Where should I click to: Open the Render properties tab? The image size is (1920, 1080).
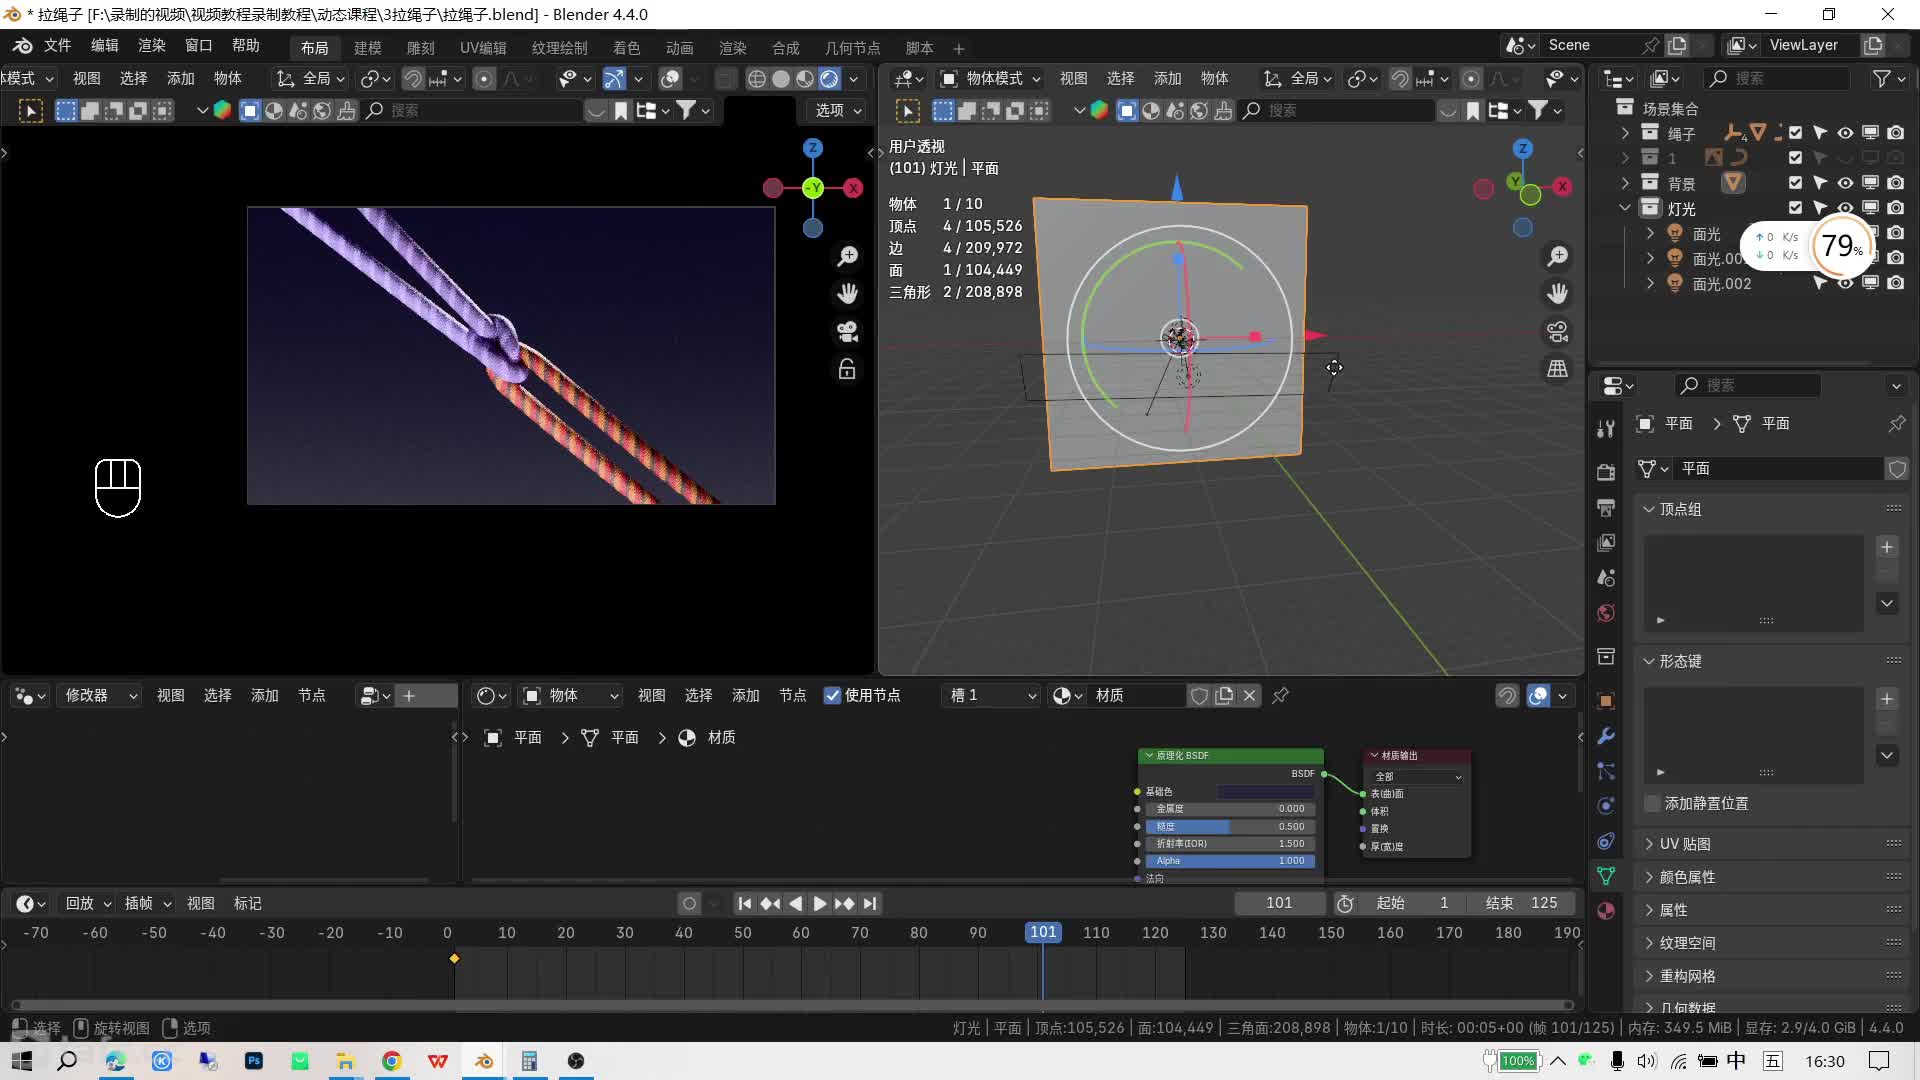(1606, 471)
